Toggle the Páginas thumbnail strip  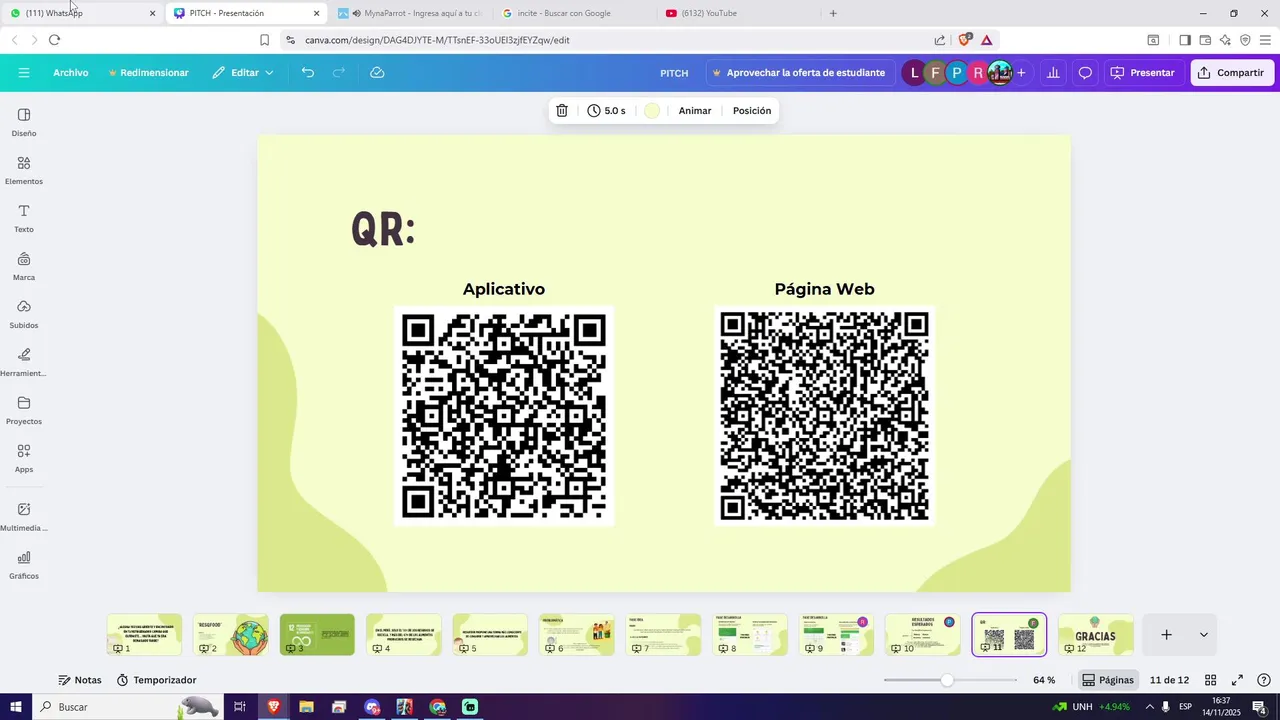(1108, 680)
